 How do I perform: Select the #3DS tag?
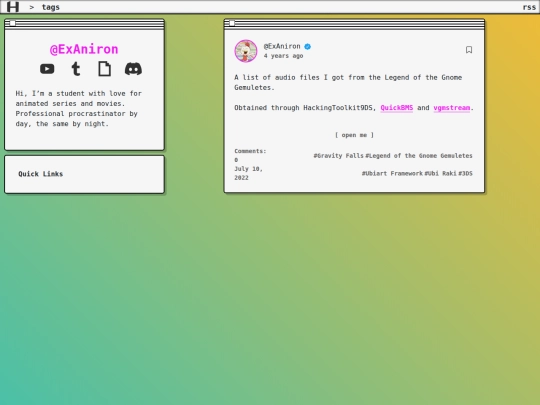coord(465,173)
